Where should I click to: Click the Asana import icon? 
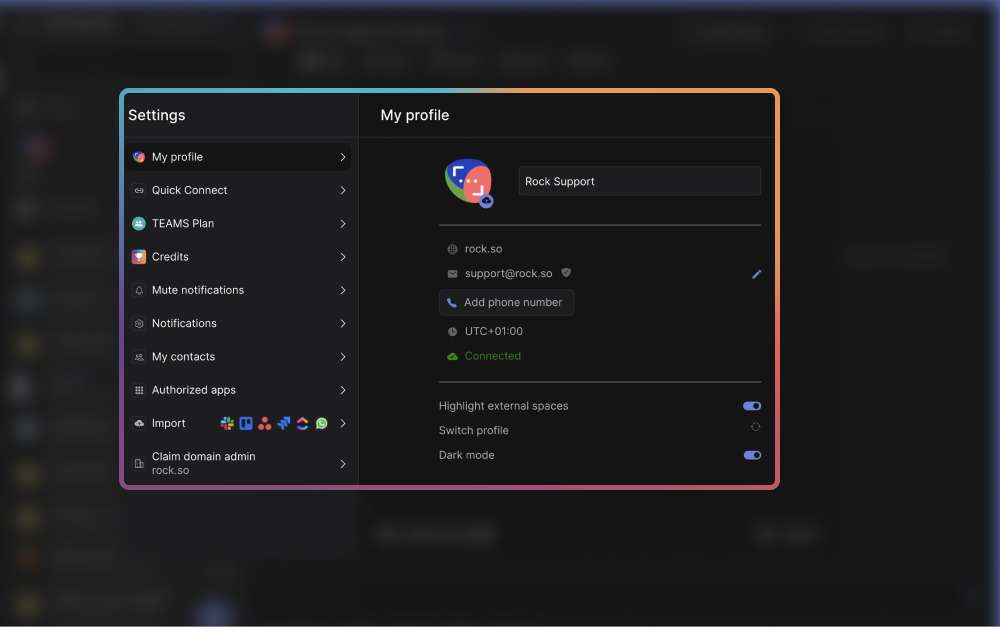[x=264, y=423]
